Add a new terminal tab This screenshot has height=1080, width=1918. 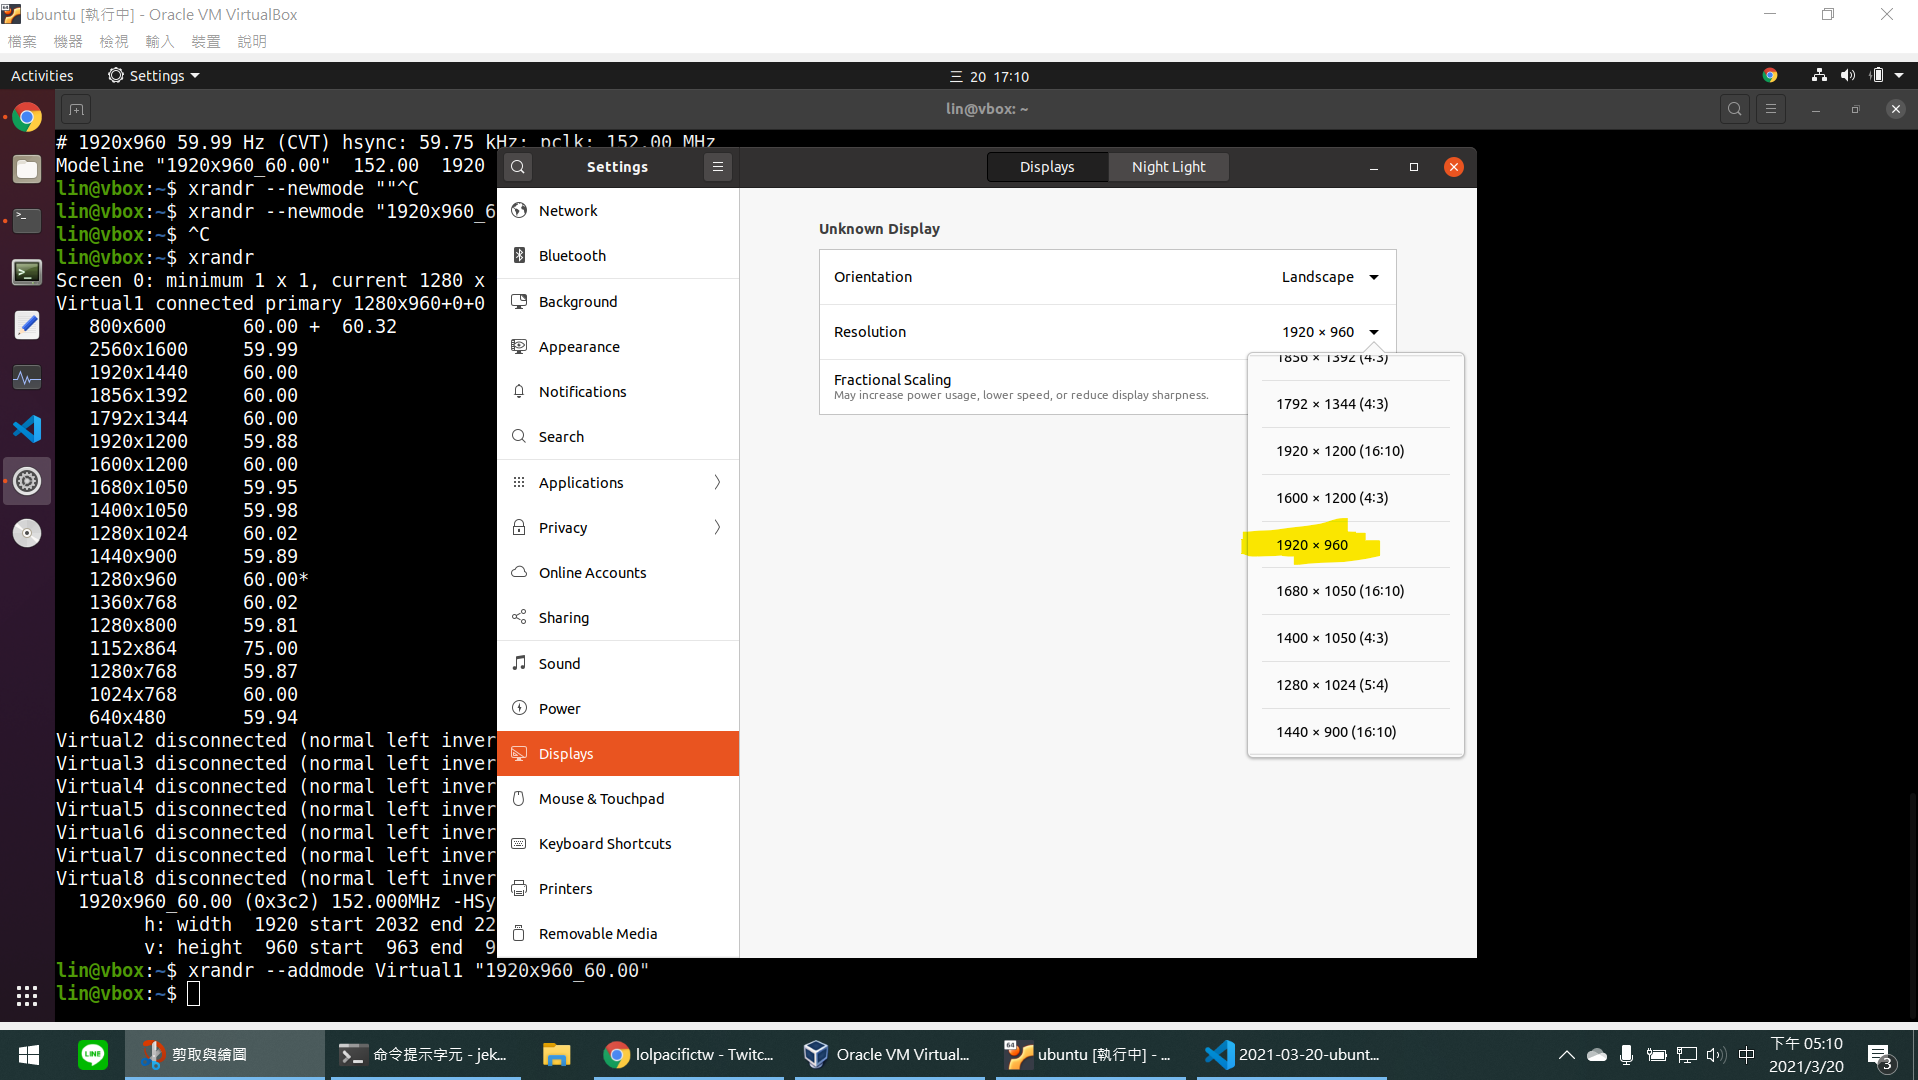click(76, 109)
